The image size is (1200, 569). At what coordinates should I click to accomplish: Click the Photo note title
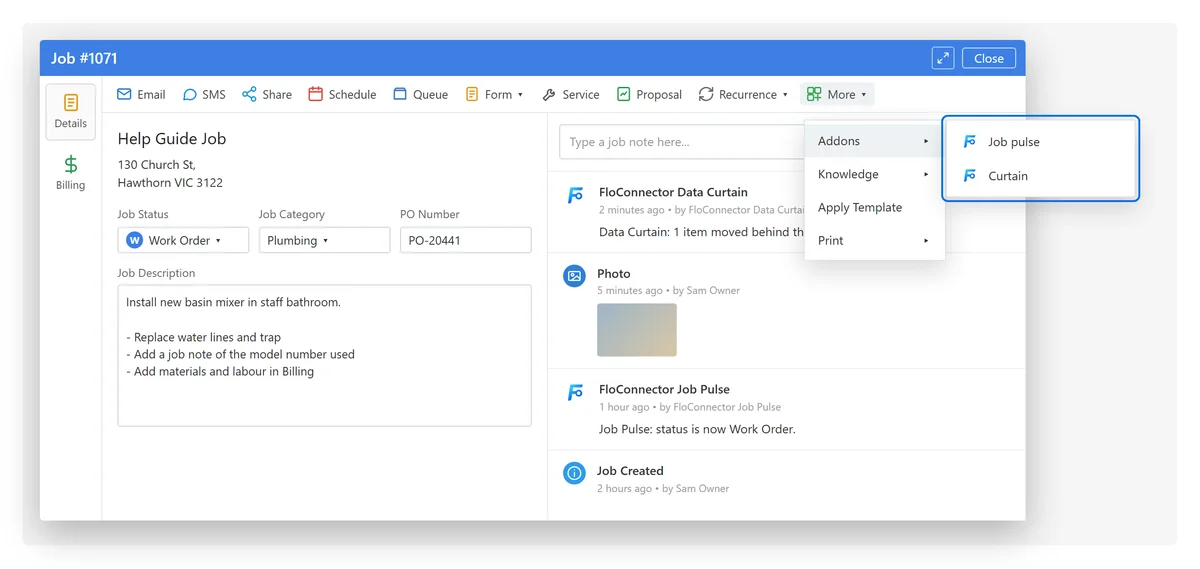pyautogui.click(x=614, y=274)
